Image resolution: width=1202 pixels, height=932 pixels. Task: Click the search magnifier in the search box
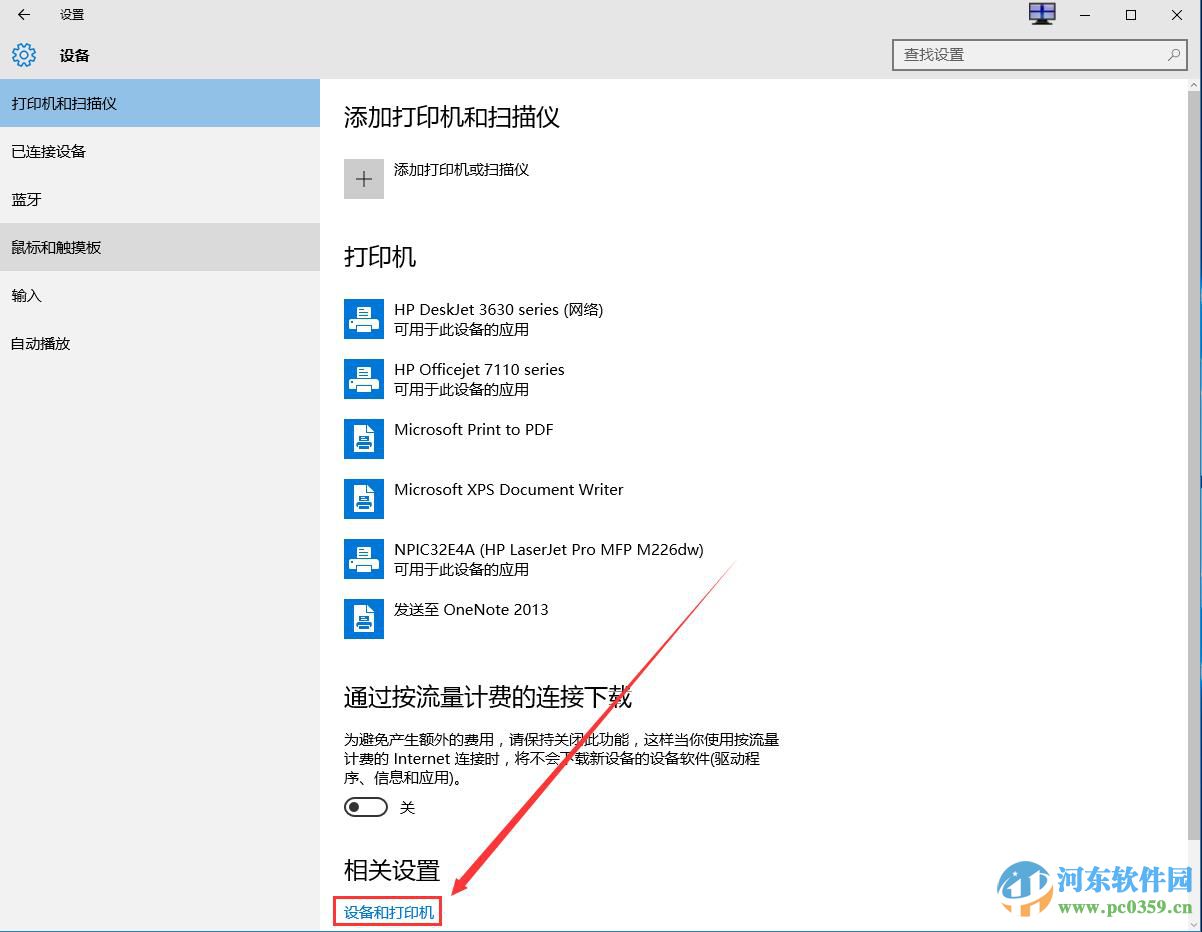(x=1172, y=55)
